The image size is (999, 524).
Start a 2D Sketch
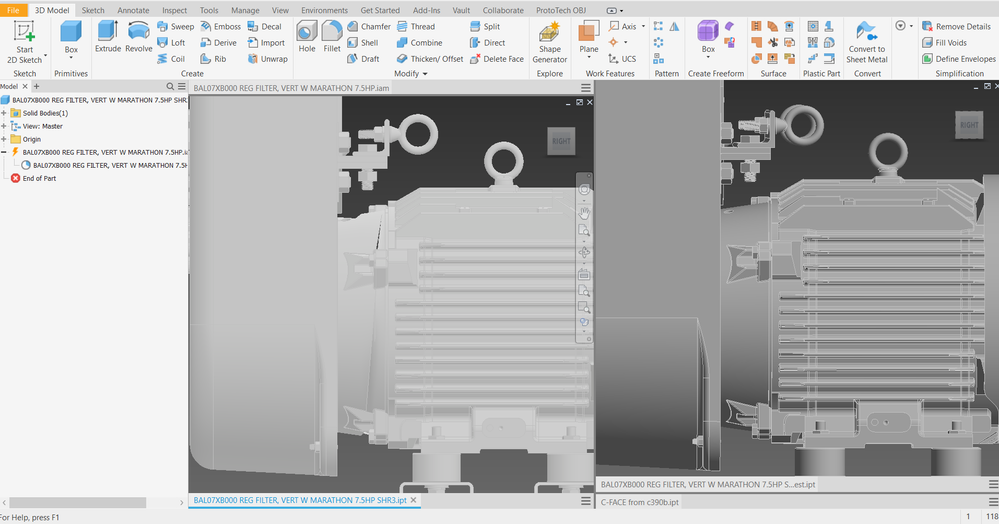pos(24,42)
